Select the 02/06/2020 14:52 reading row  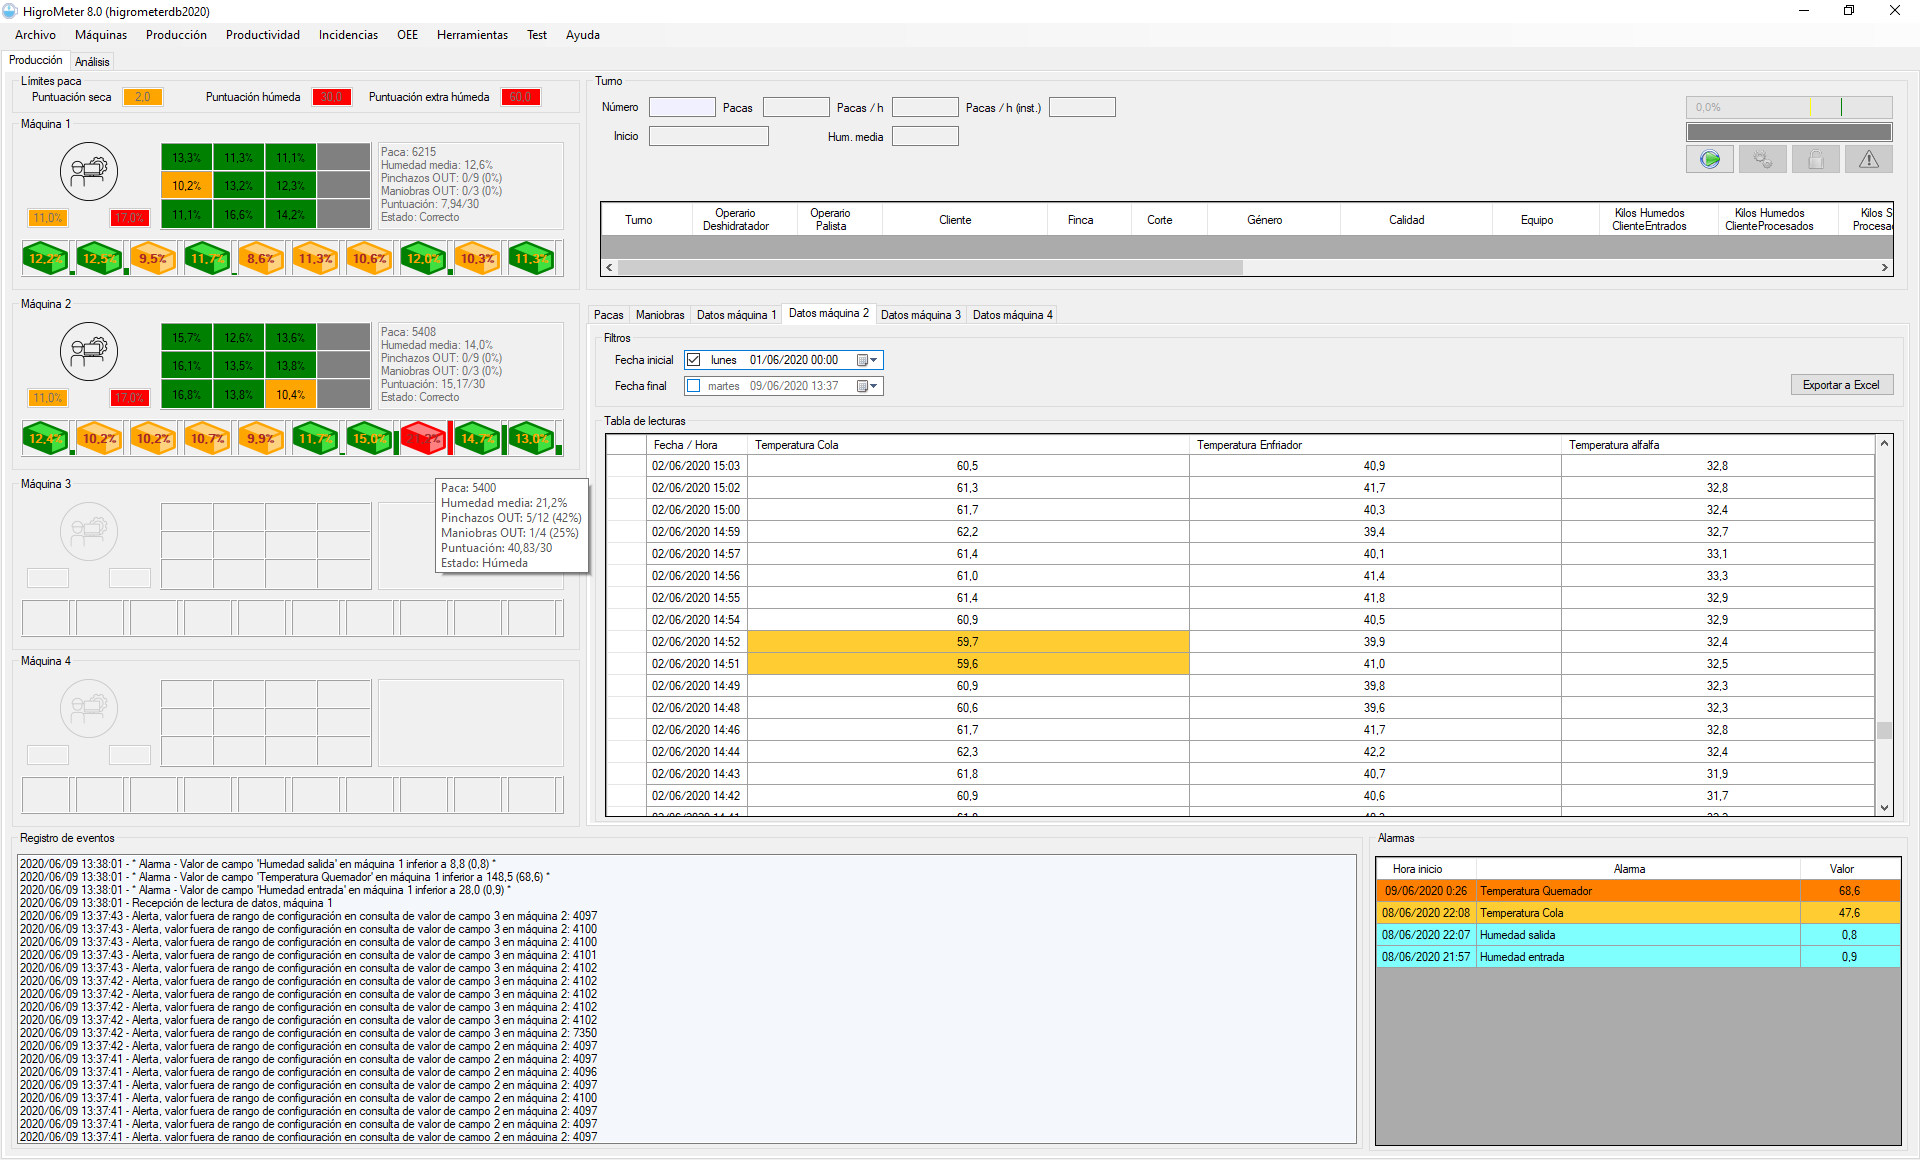(x=1240, y=642)
